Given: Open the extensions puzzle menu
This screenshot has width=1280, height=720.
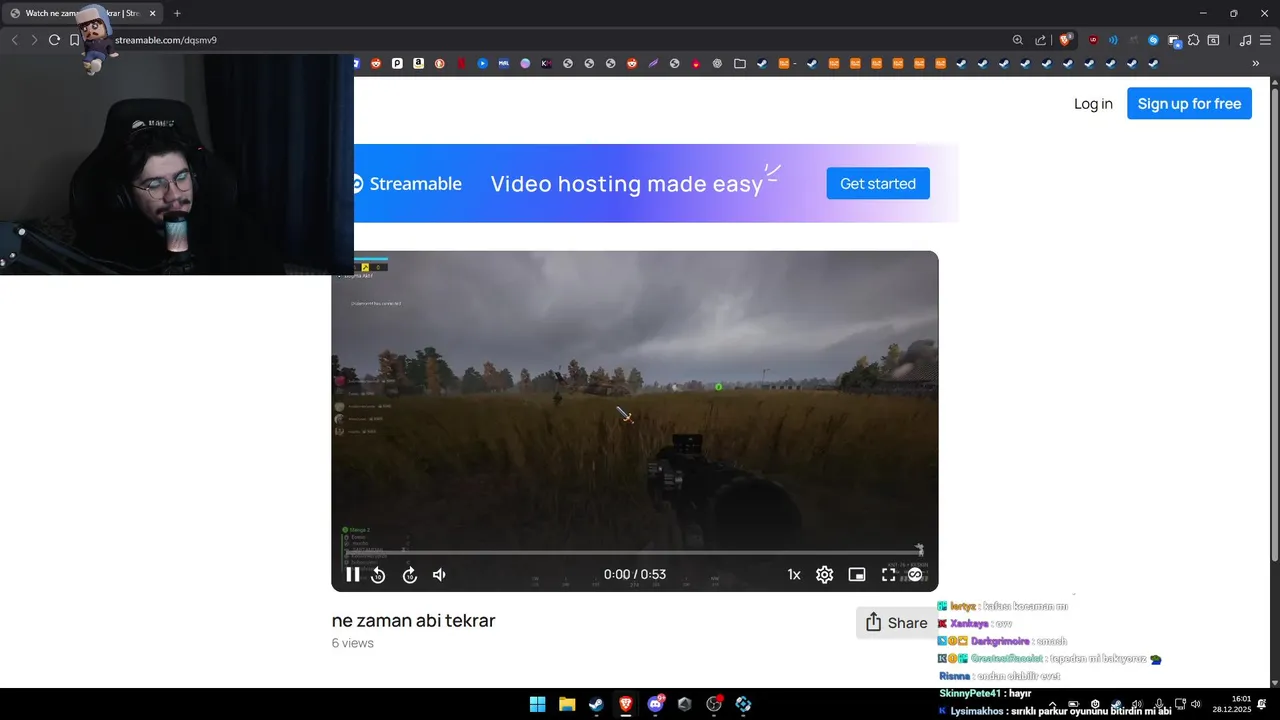Looking at the screenshot, I should pyautogui.click(x=1194, y=40).
